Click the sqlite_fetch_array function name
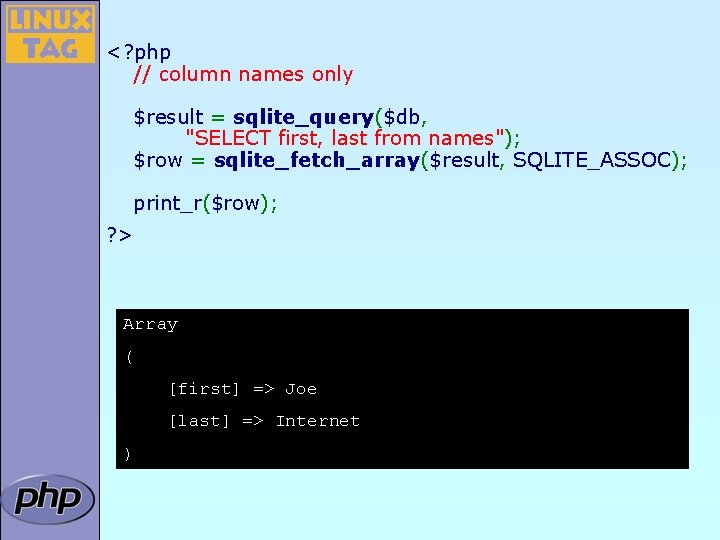This screenshot has height=540, width=720. coord(316,160)
